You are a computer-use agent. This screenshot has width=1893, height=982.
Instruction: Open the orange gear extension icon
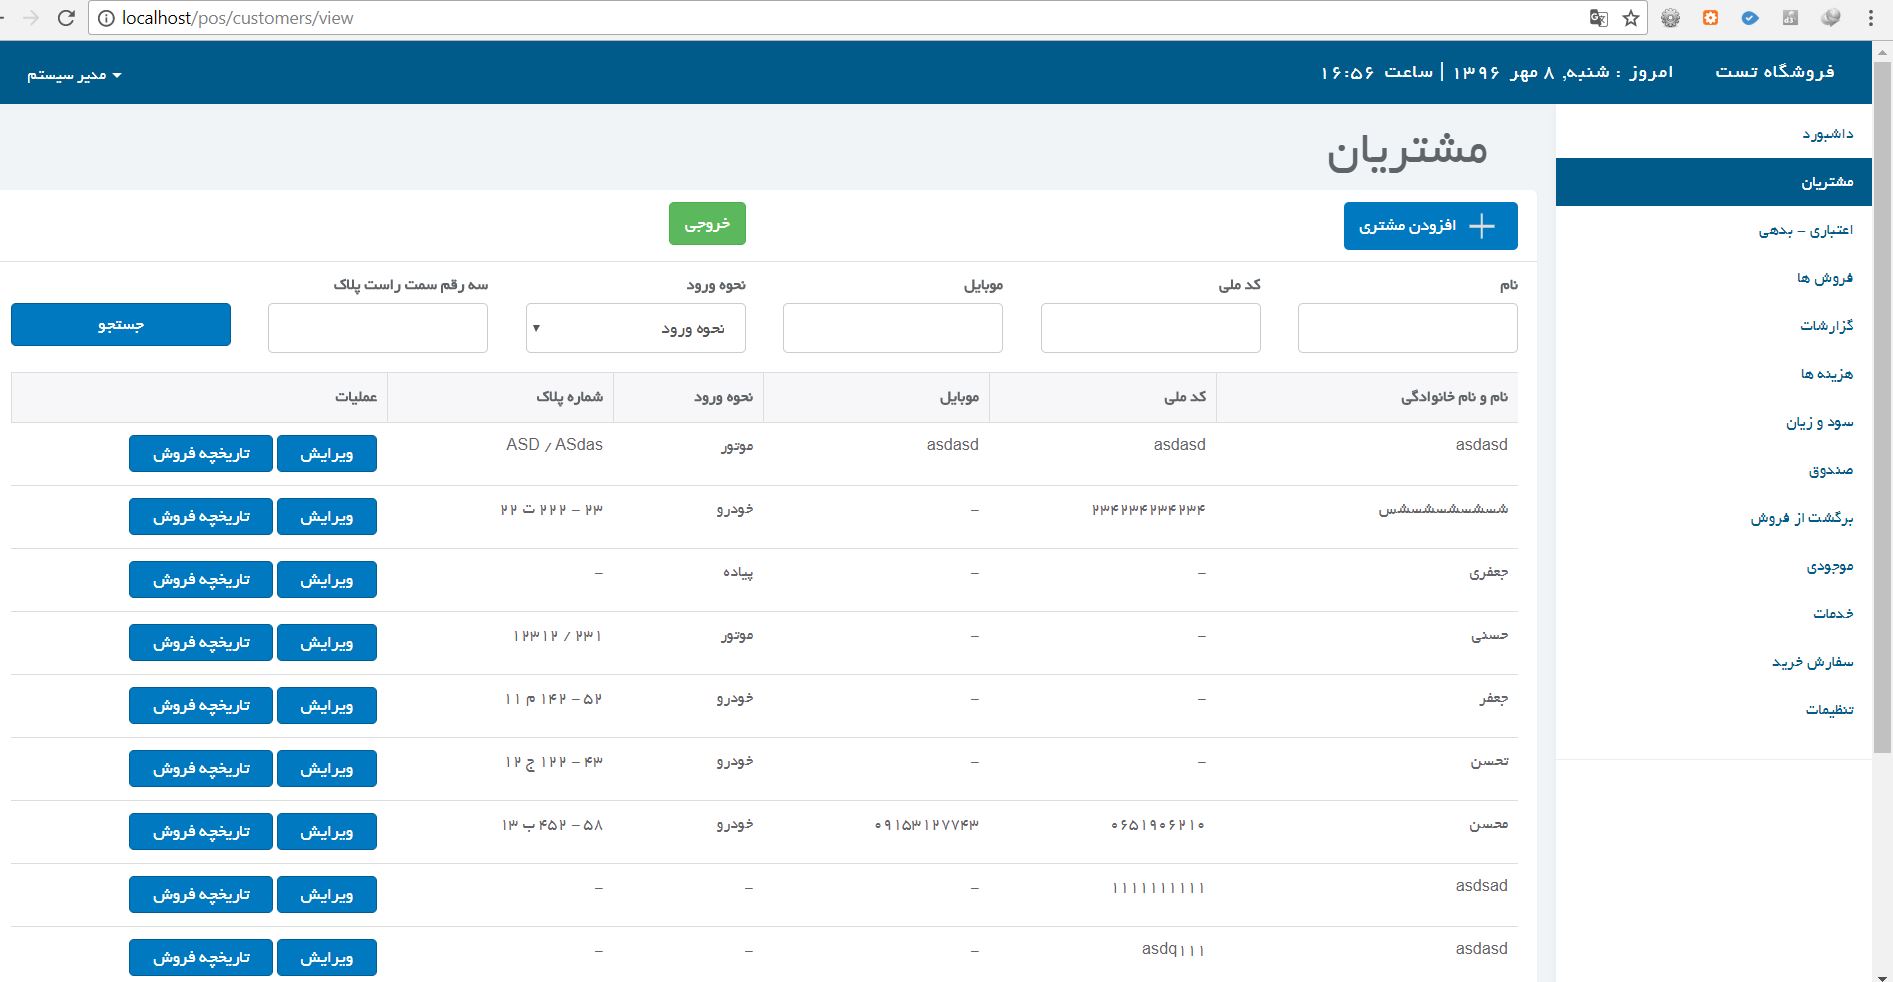1711,18
